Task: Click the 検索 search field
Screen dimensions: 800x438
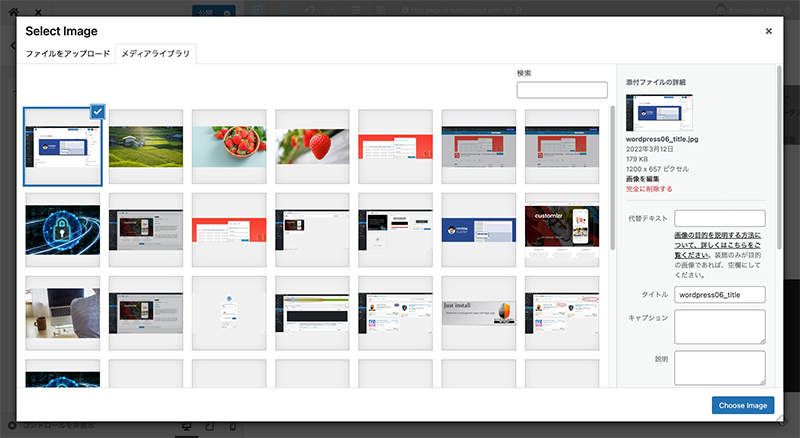Action: pyautogui.click(x=561, y=90)
